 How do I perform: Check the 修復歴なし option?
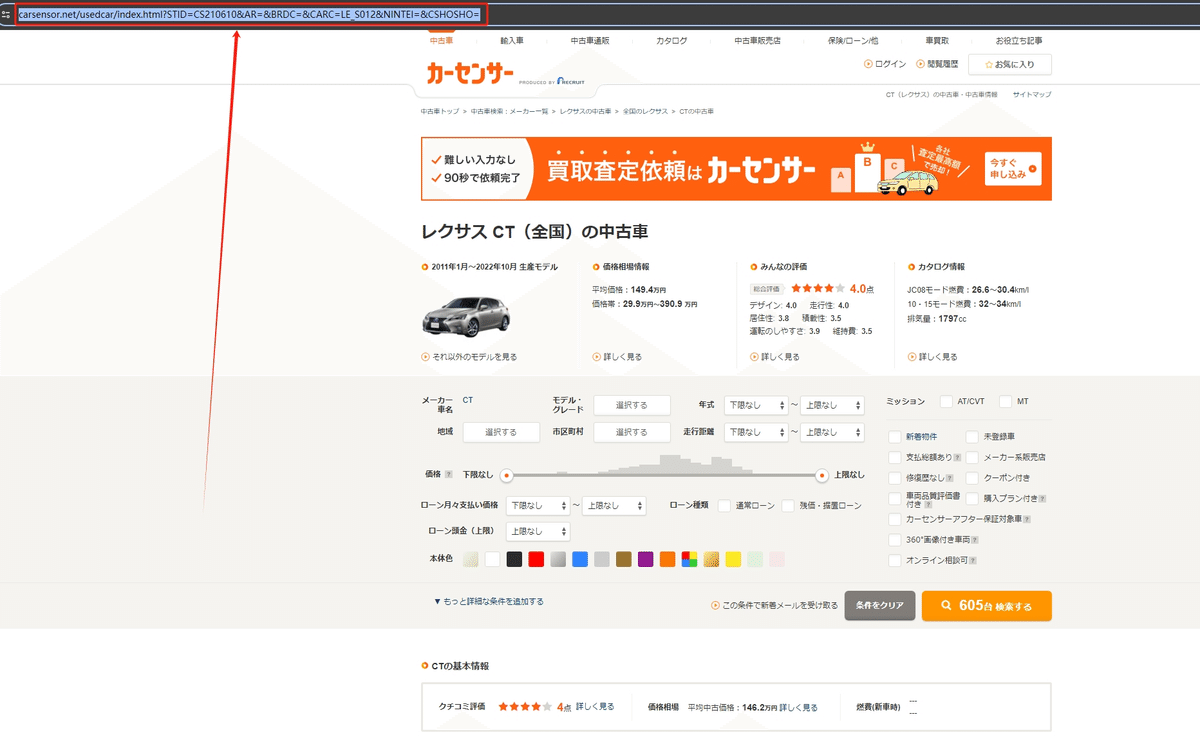[x=895, y=478]
